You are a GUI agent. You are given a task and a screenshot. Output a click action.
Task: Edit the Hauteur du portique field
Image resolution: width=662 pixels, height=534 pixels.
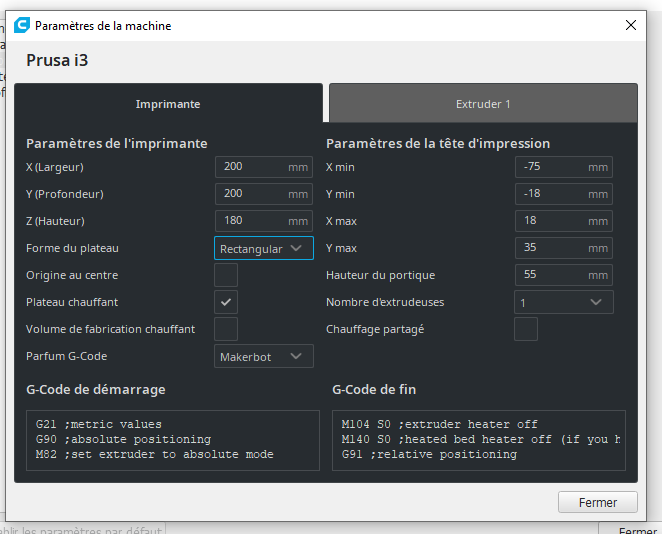coord(564,275)
